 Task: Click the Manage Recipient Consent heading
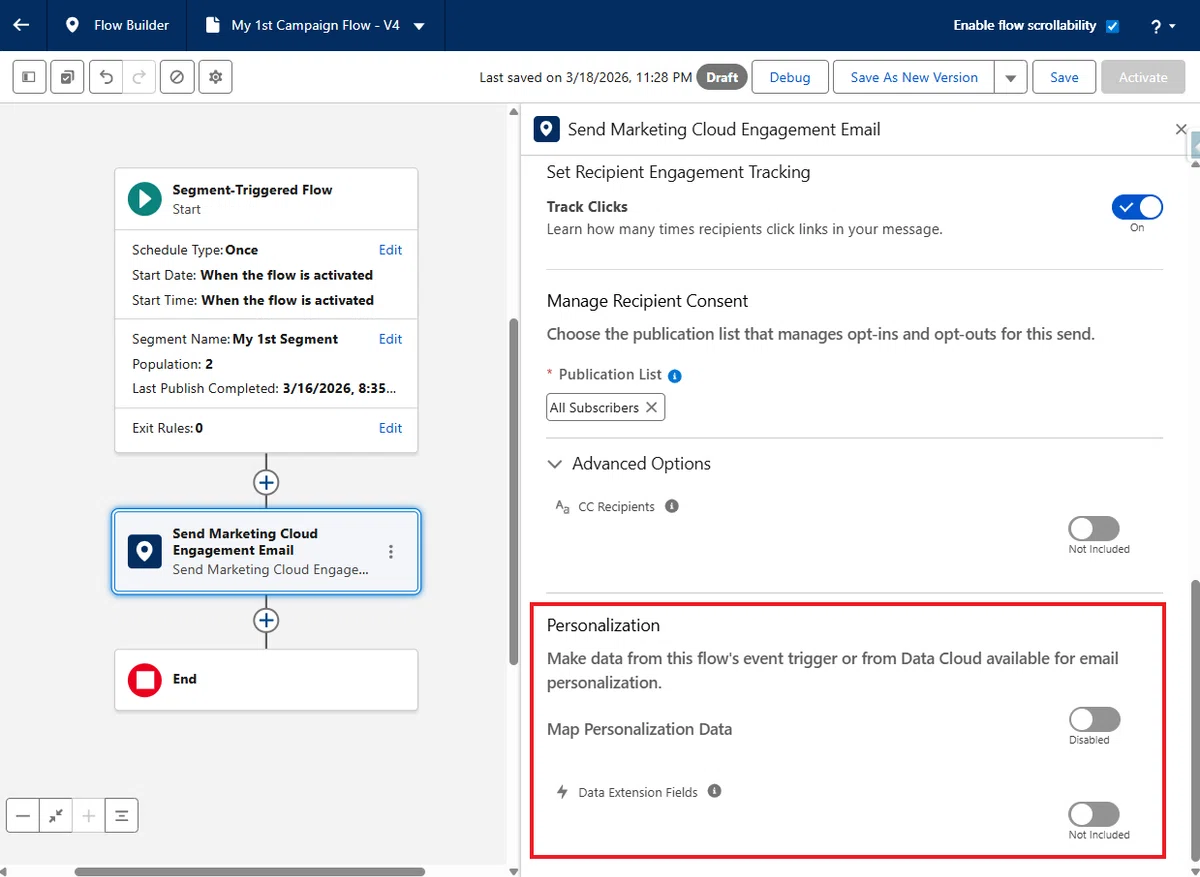tap(647, 301)
